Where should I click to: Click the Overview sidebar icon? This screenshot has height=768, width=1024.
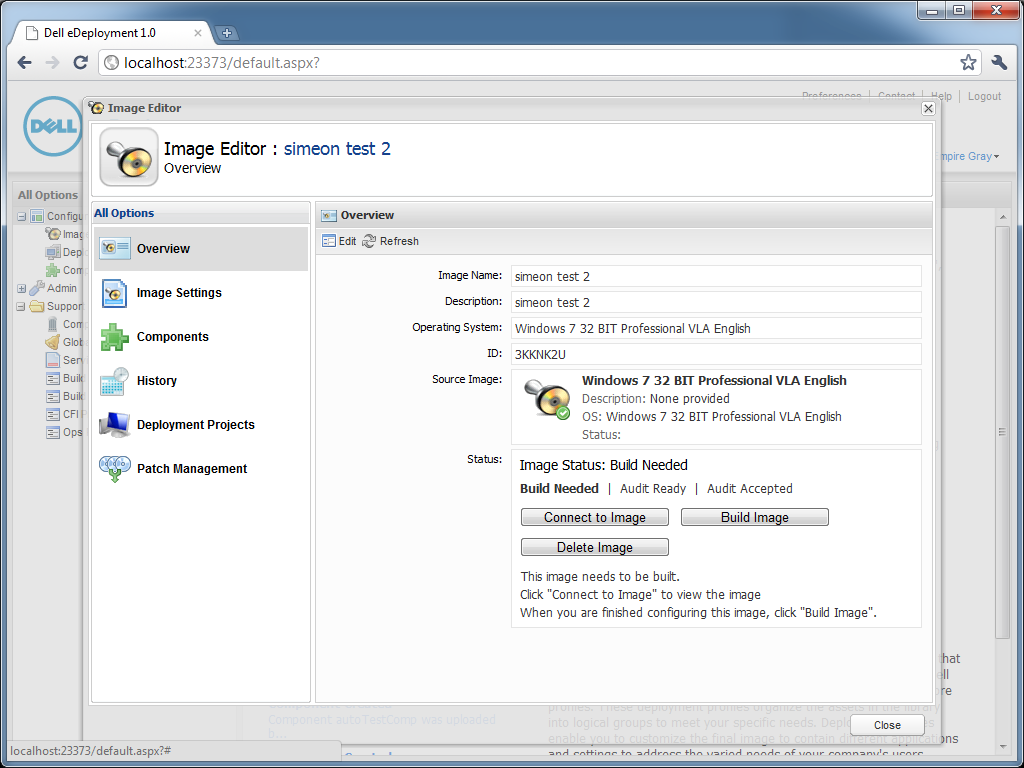point(115,248)
